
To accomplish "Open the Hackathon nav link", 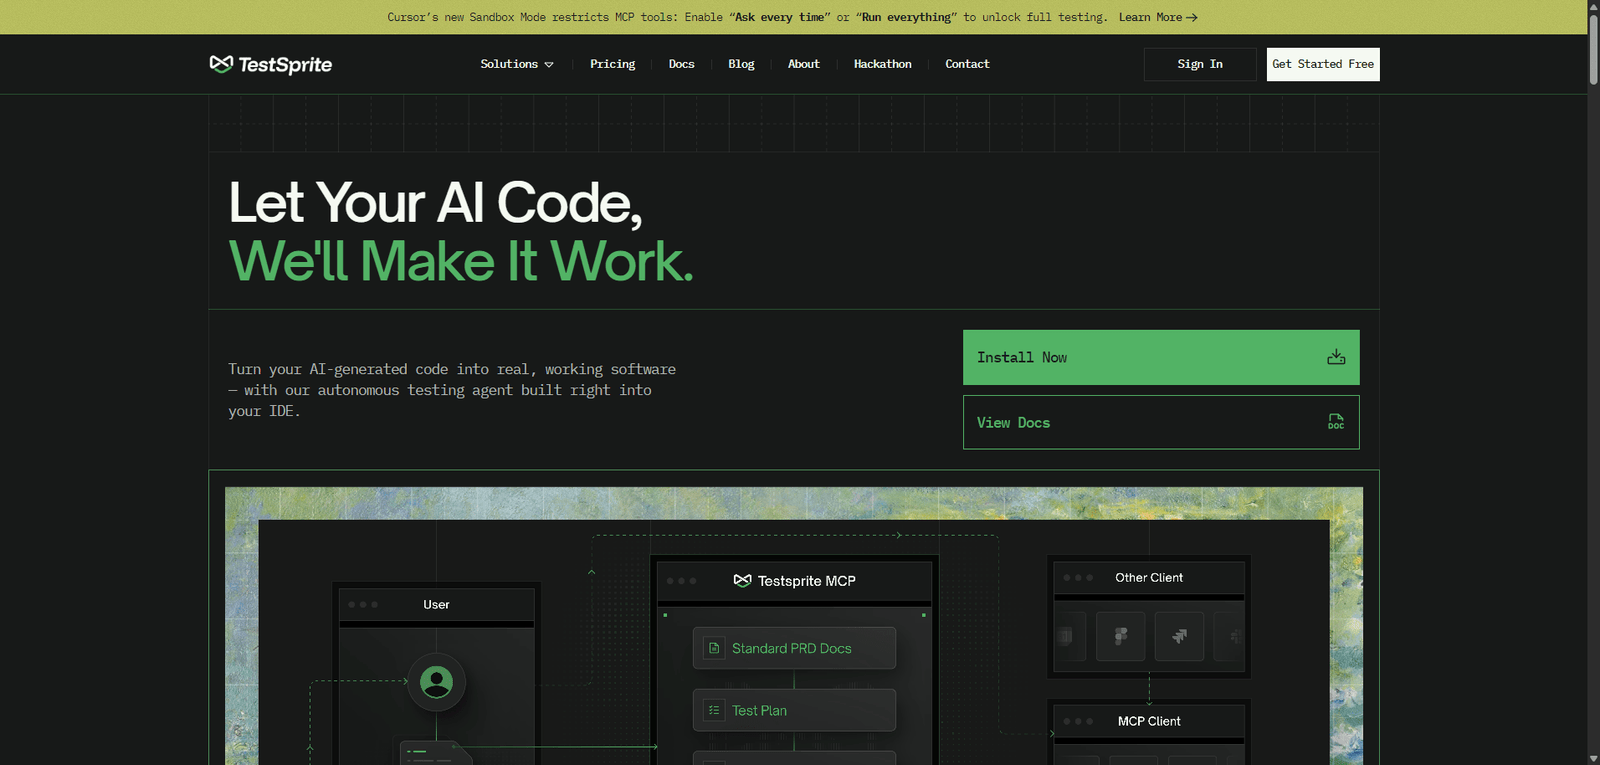I will 882,64.
